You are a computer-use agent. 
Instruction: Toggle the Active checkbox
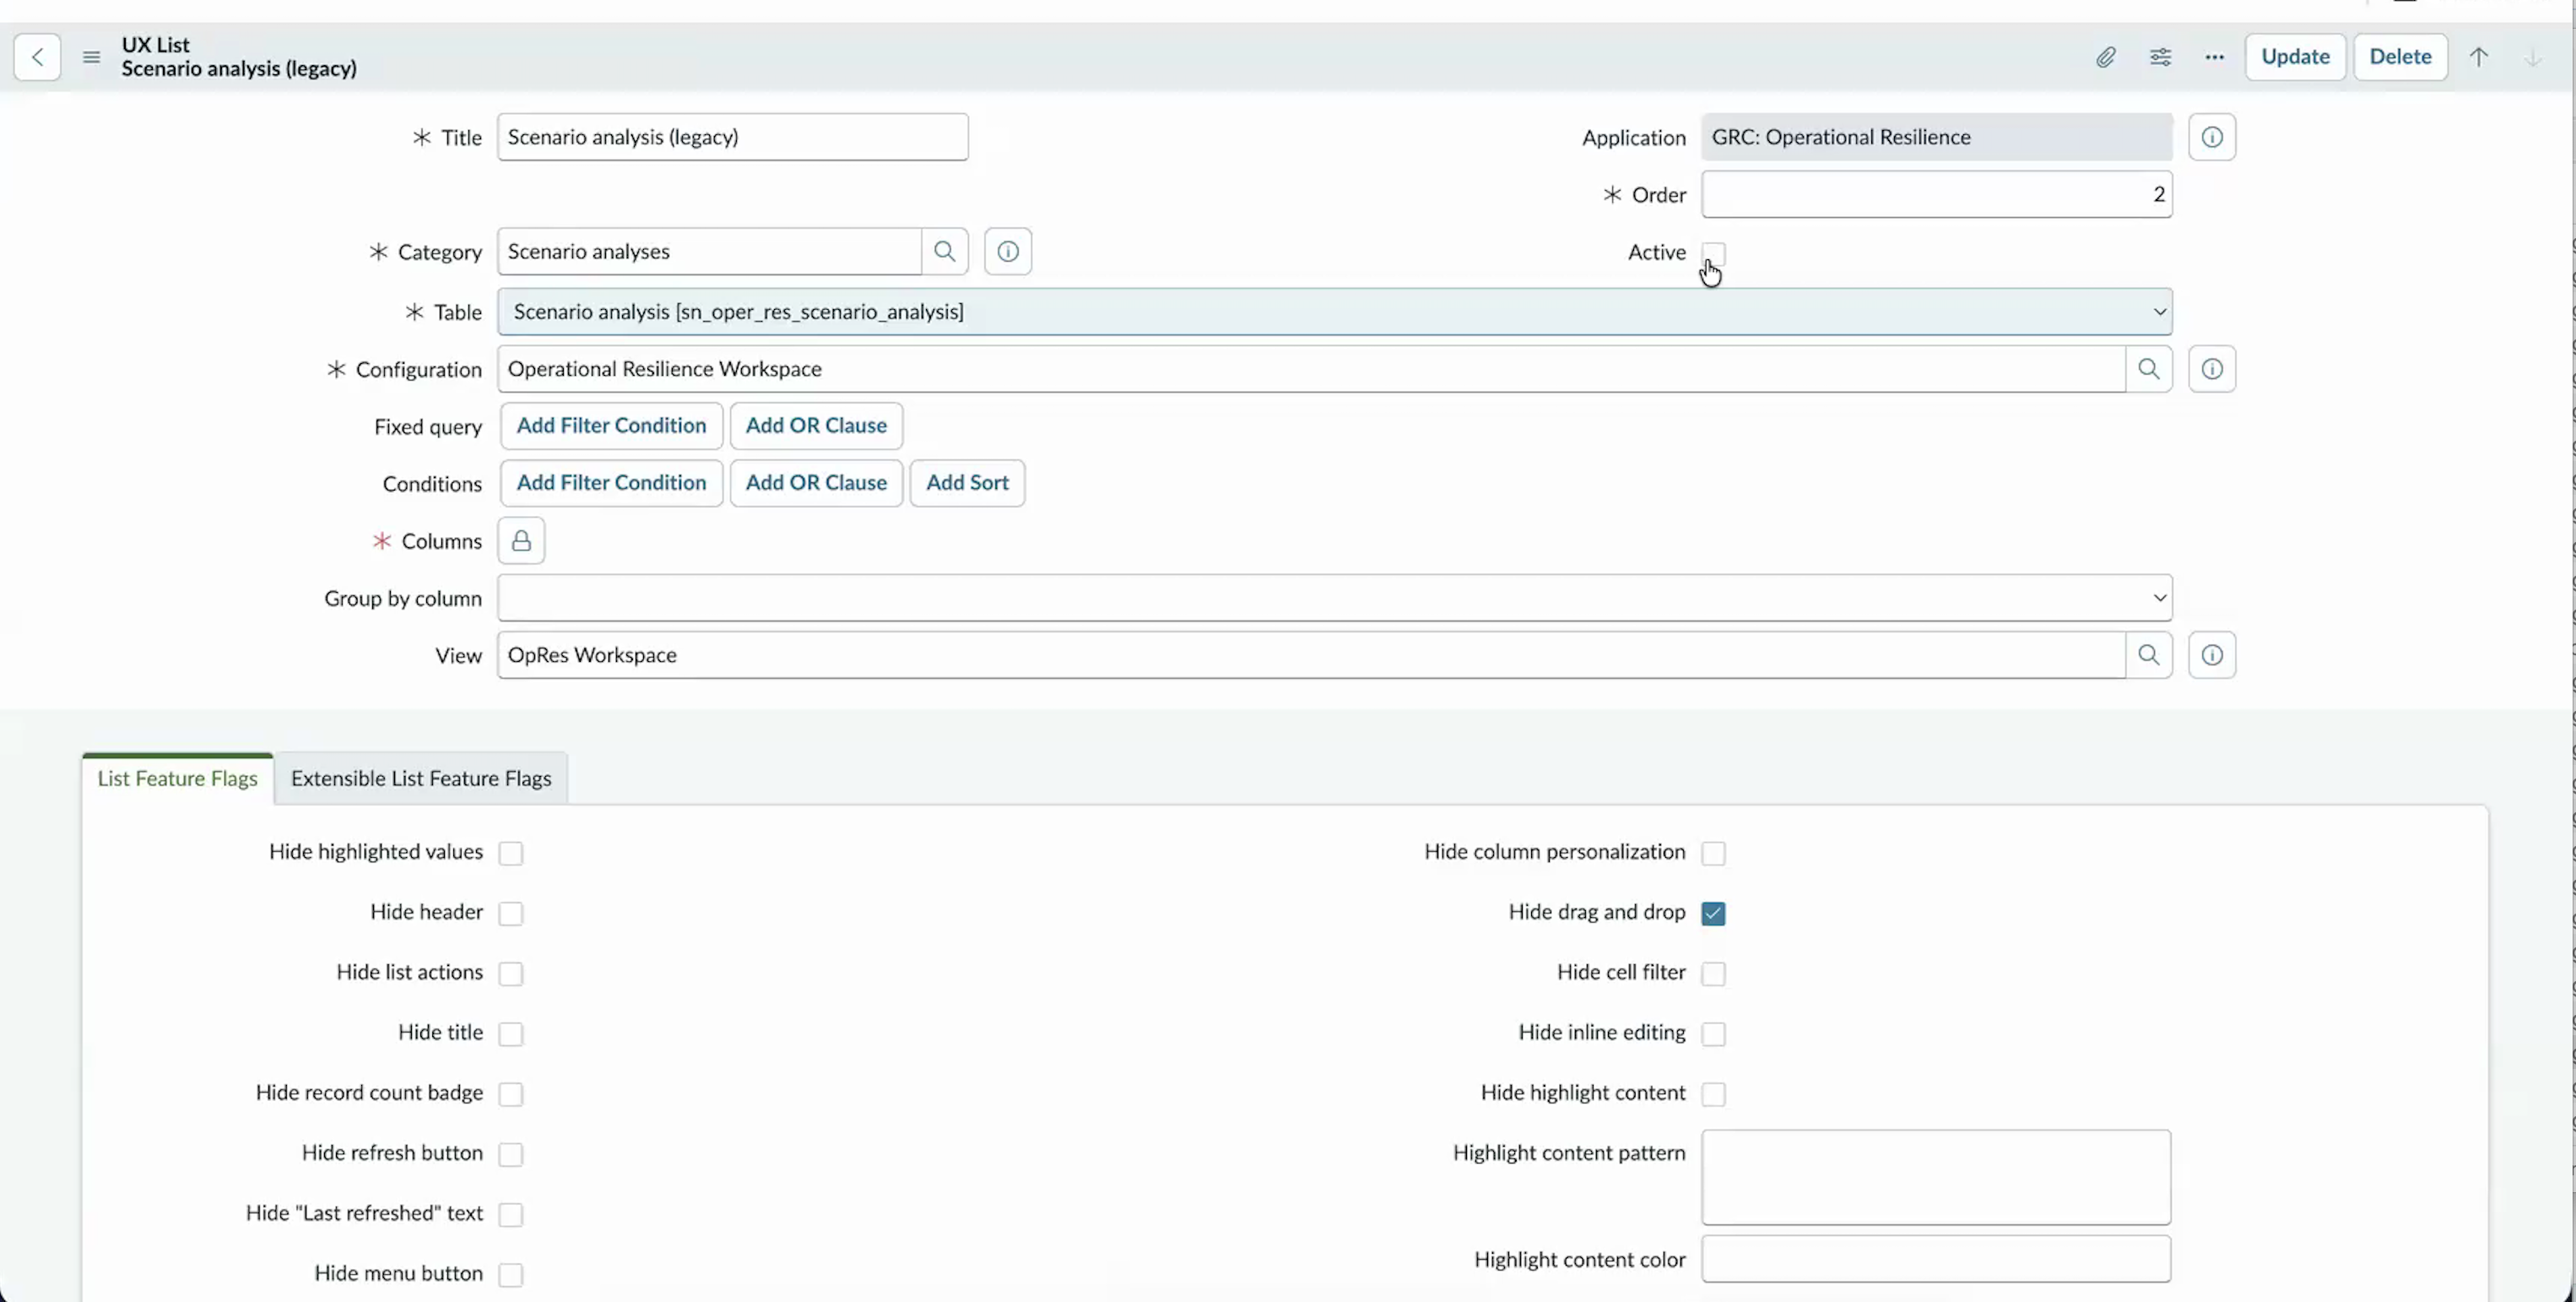pyautogui.click(x=1714, y=253)
